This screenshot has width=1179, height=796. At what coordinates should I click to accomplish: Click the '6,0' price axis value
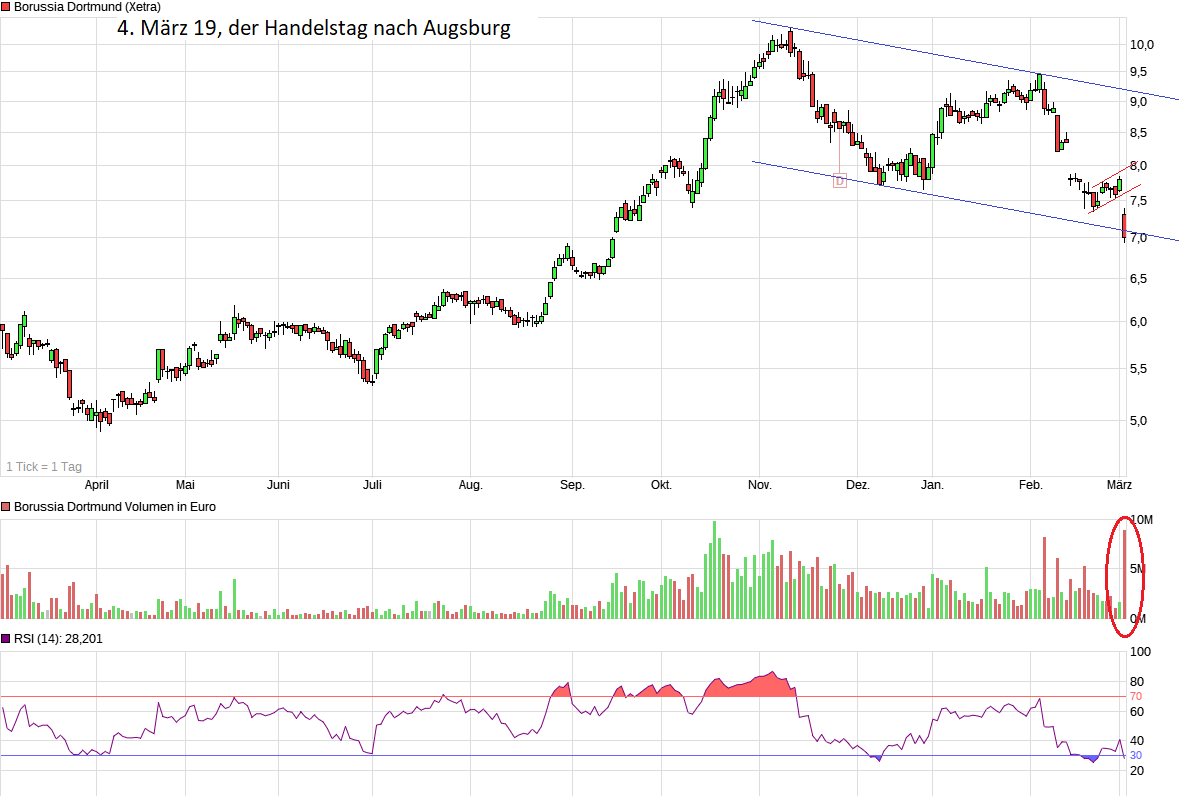click(x=1138, y=322)
